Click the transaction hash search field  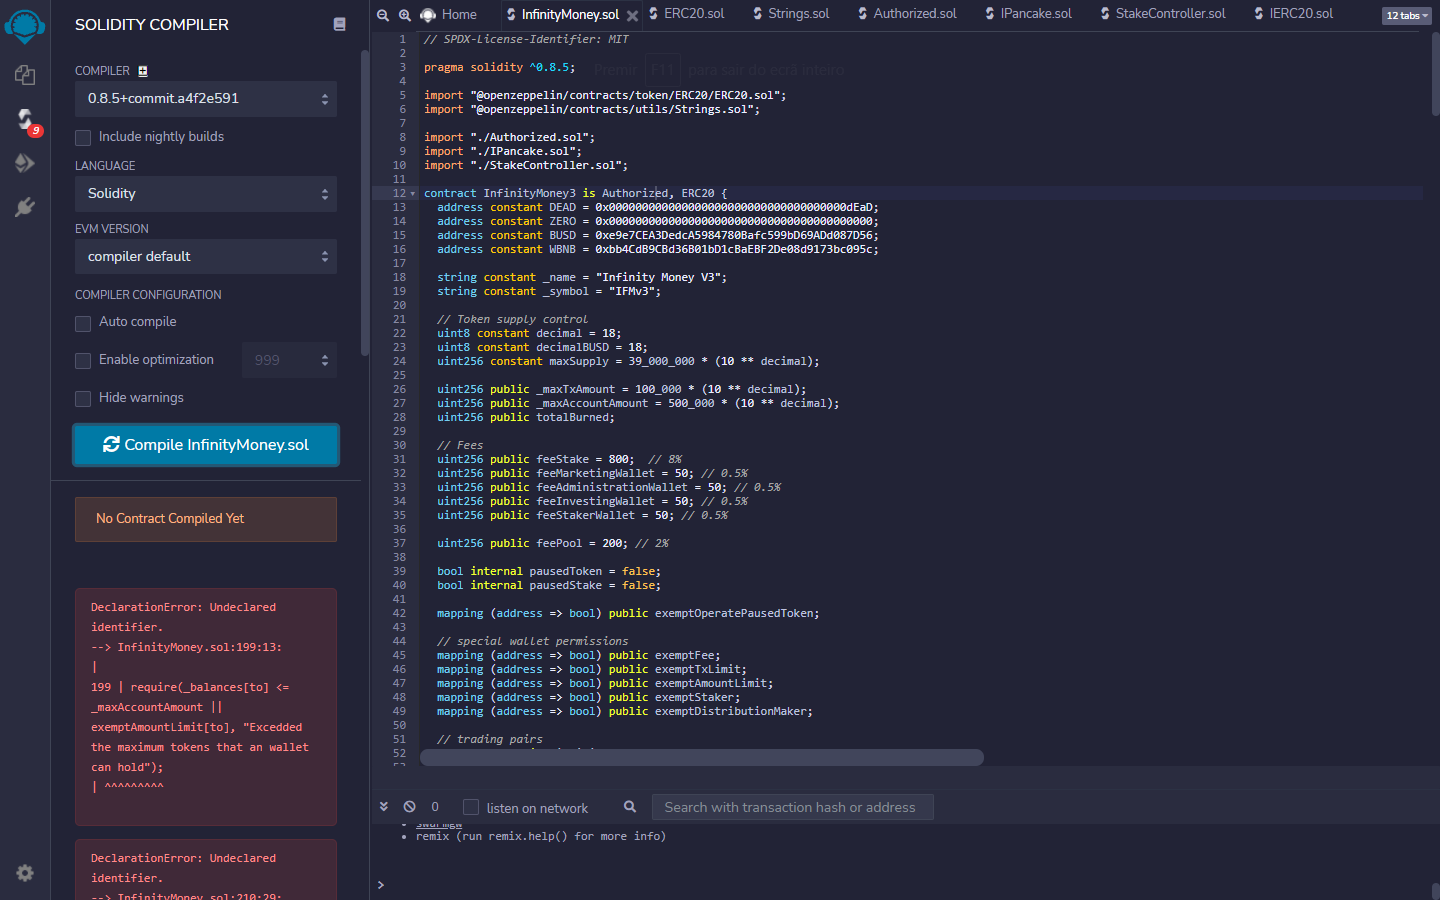[792, 807]
